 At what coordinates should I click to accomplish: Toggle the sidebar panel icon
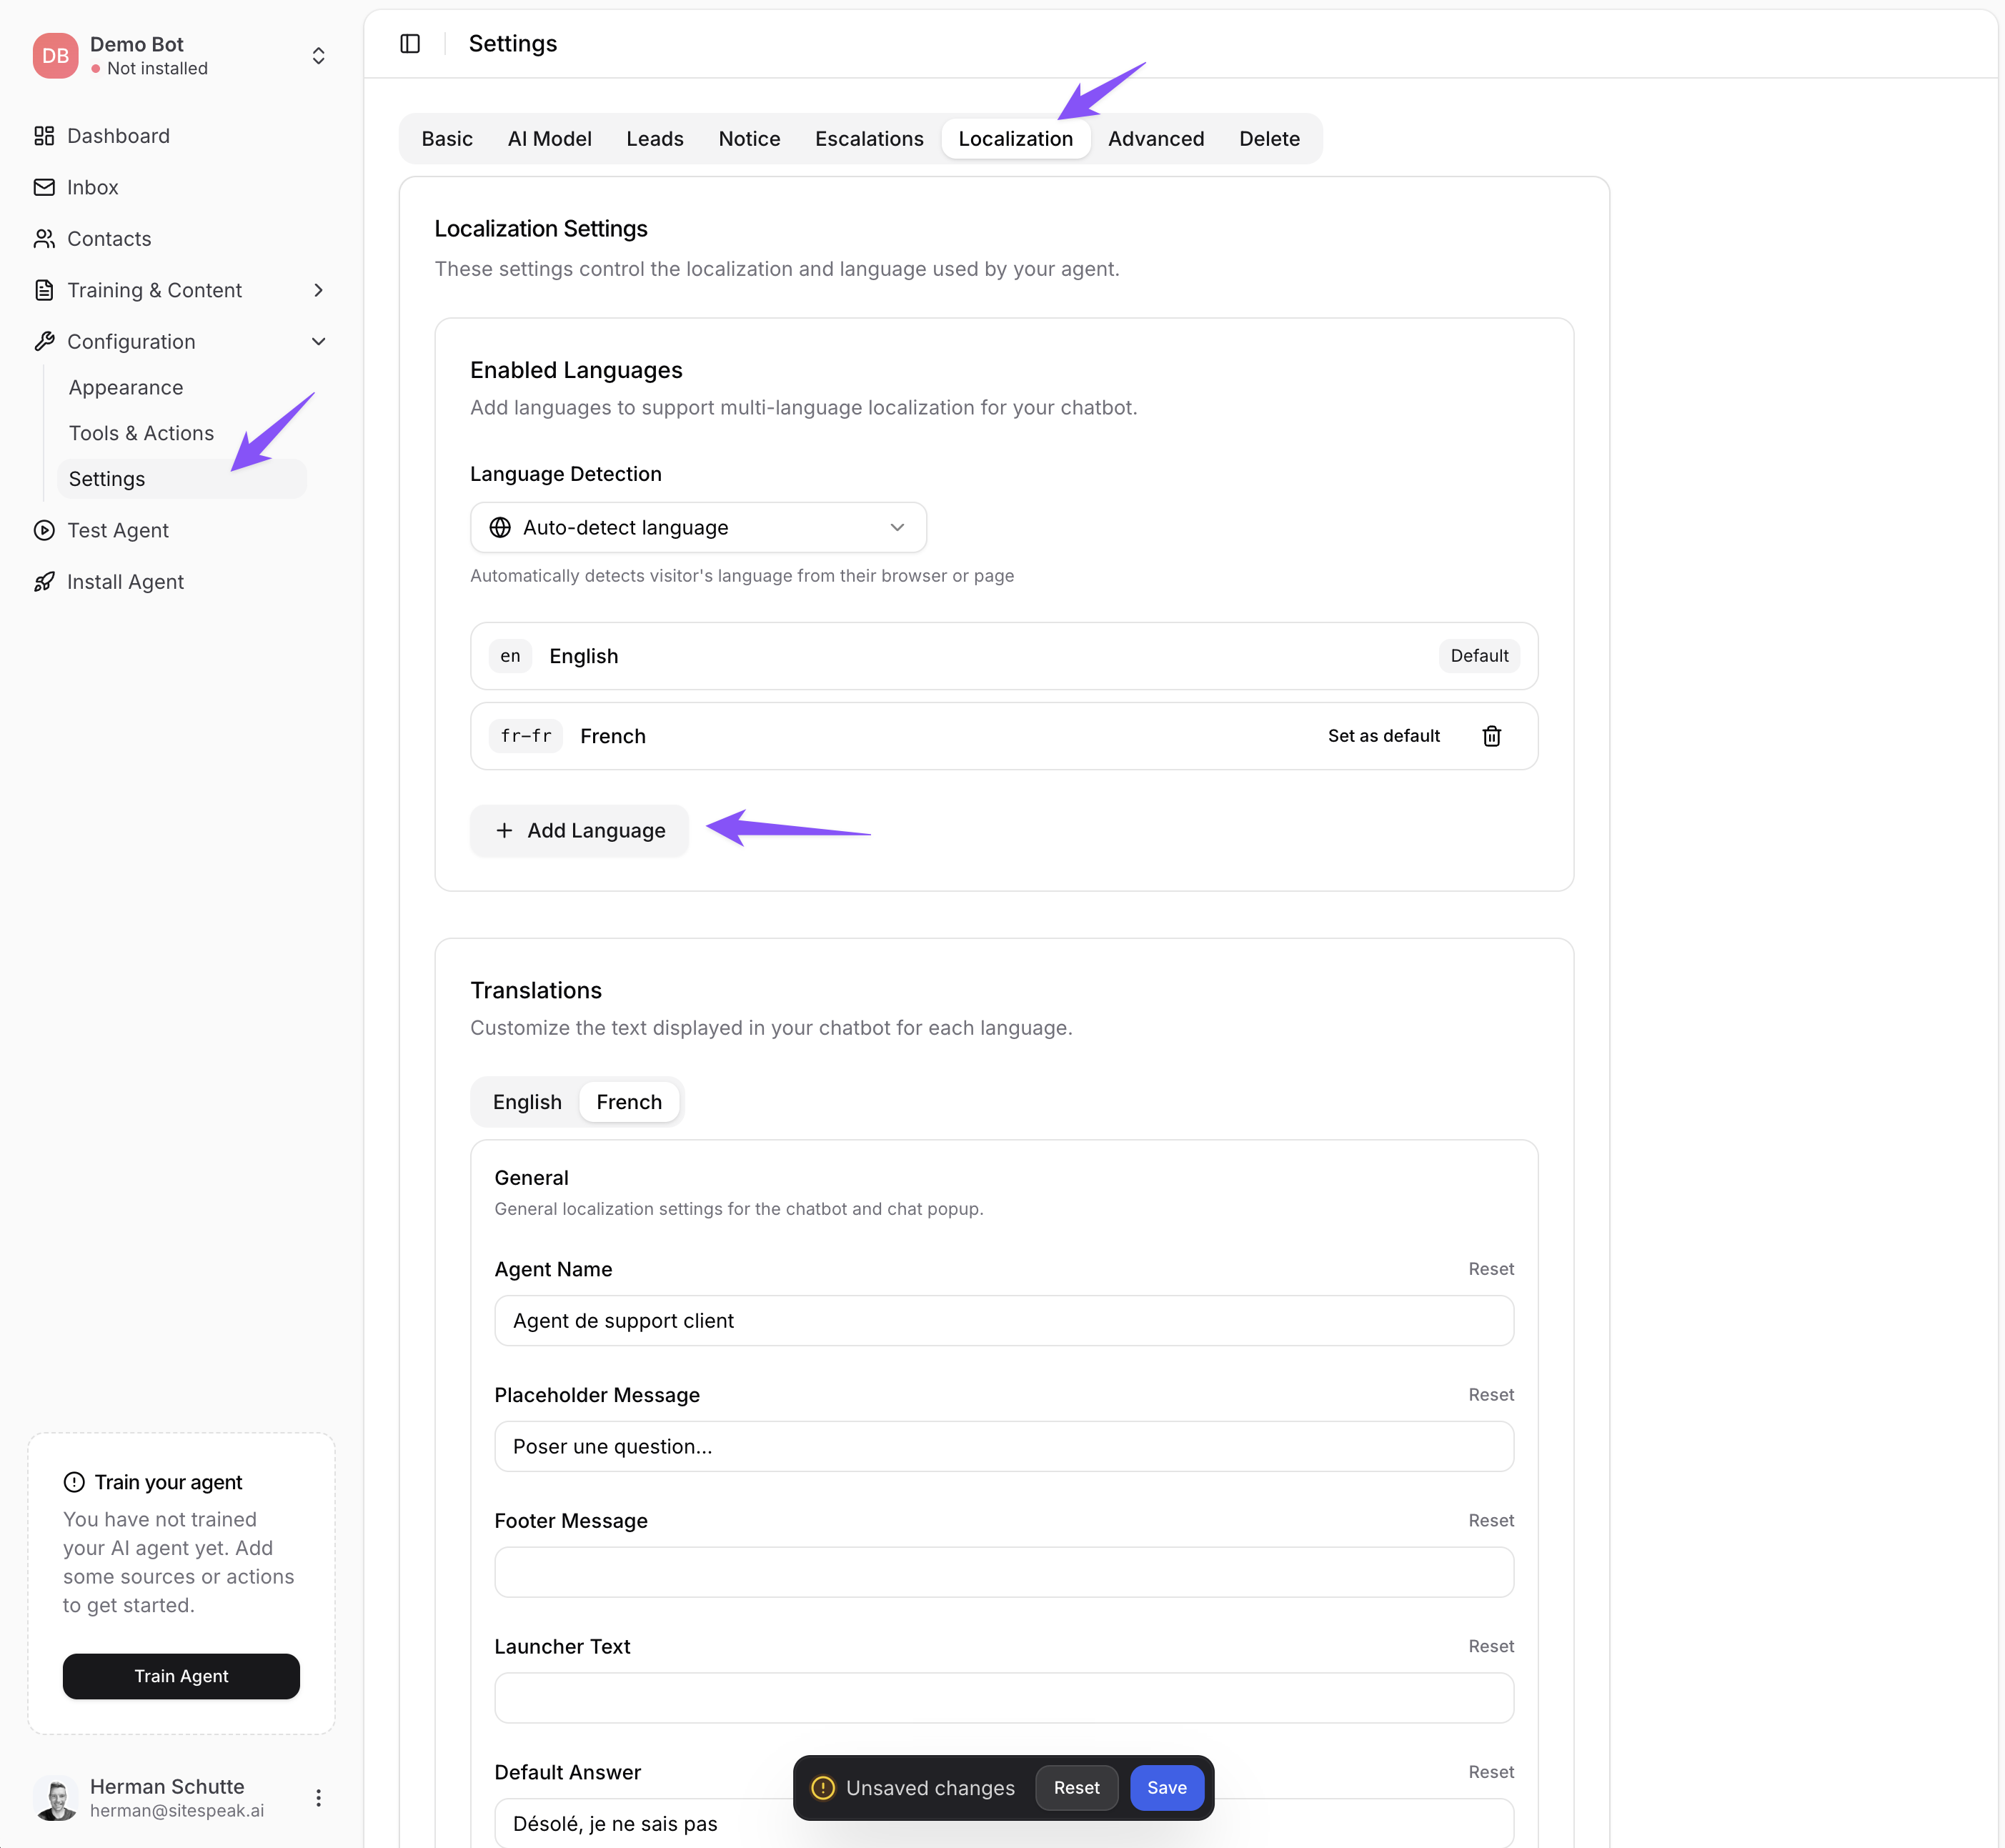[x=410, y=43]
